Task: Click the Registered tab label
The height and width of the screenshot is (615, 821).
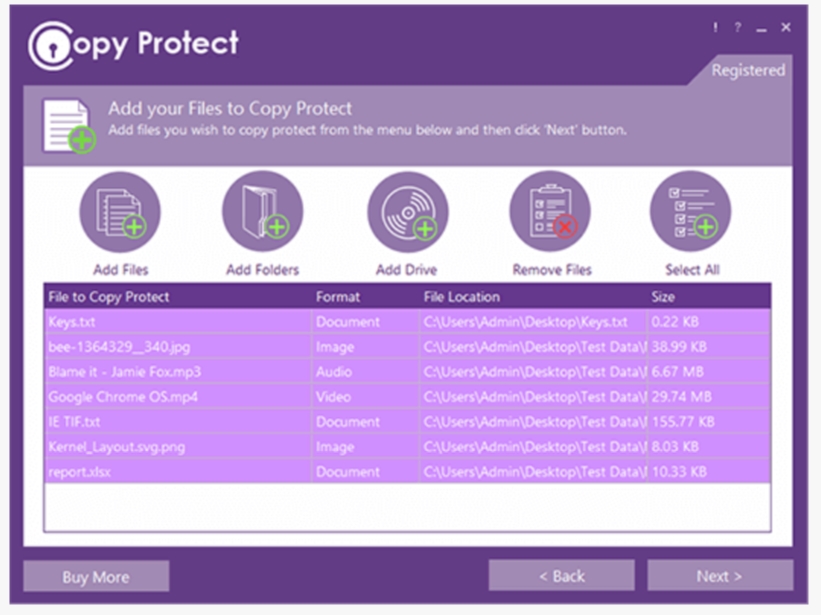Action: click(748, 70)
